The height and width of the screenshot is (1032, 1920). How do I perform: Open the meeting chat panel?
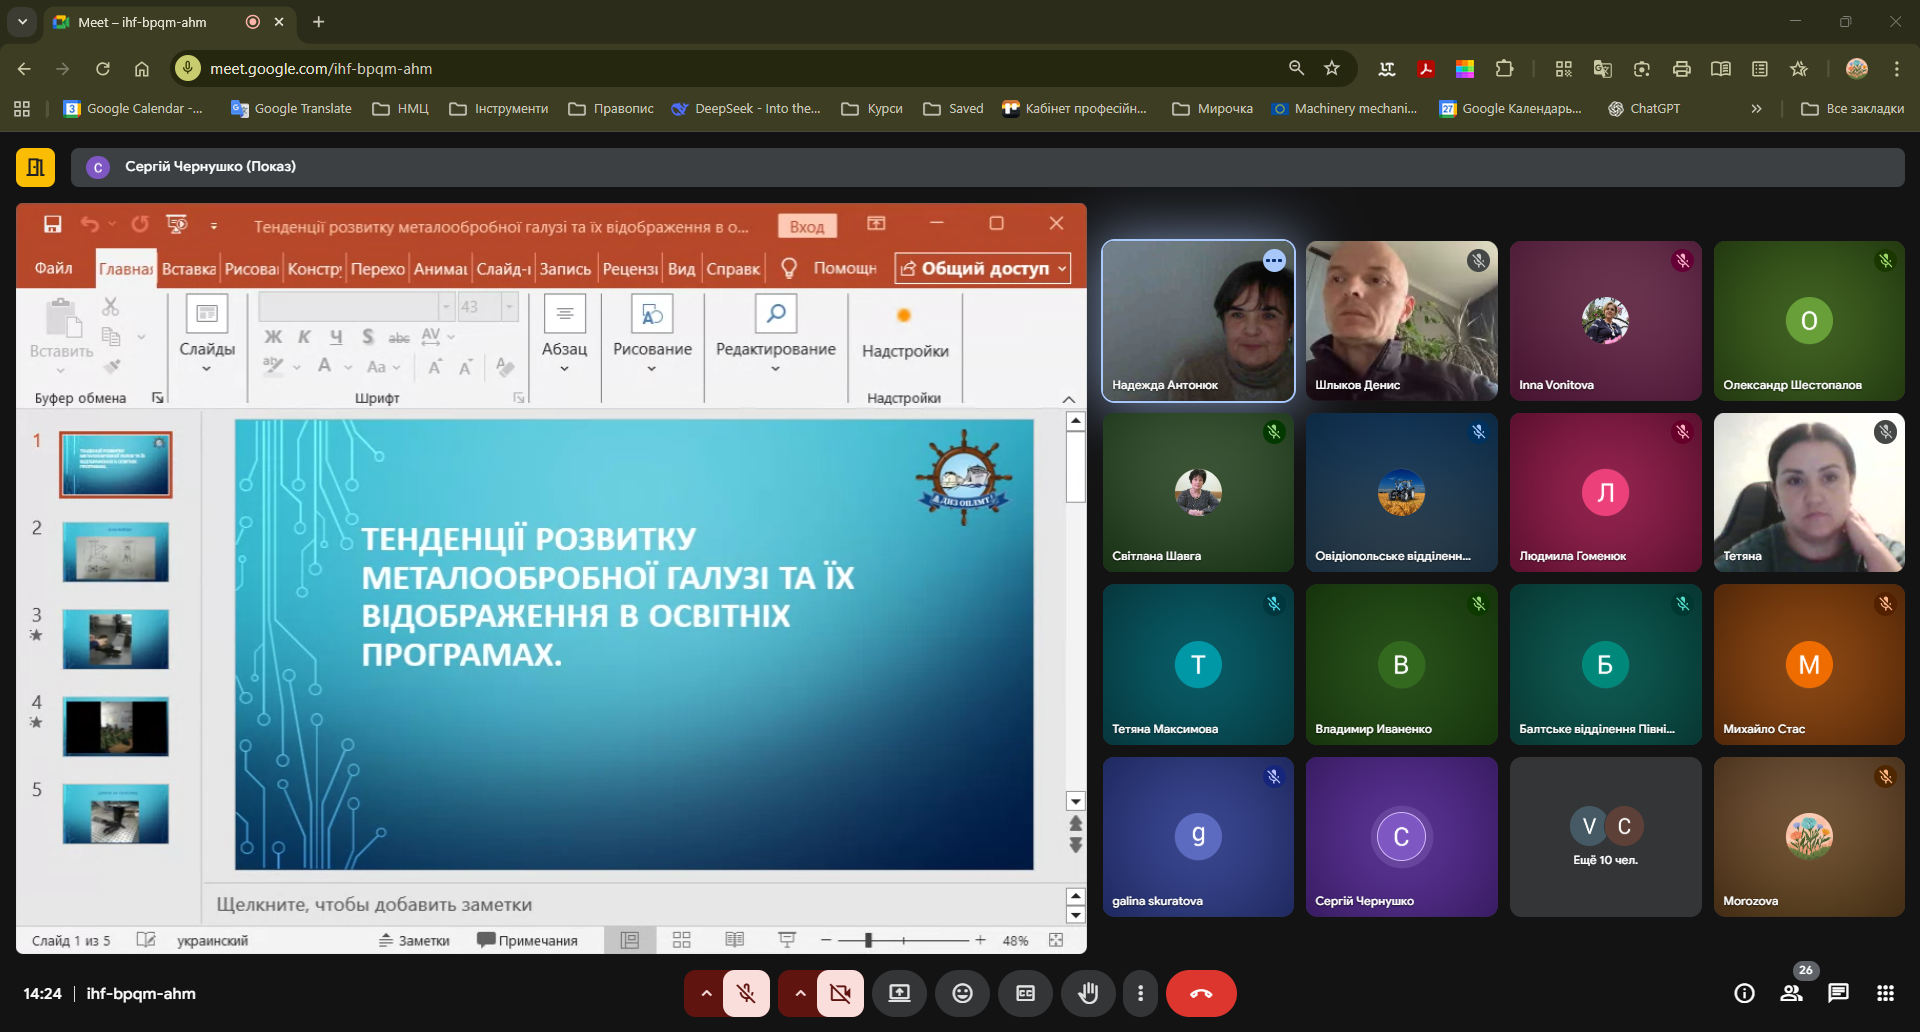click(1838, 993)
